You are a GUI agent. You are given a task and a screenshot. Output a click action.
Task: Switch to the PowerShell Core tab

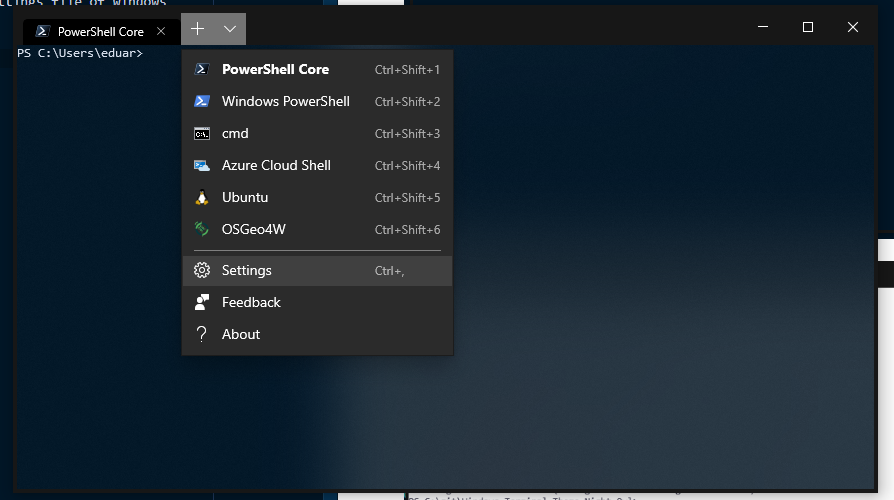click(100, 32)
